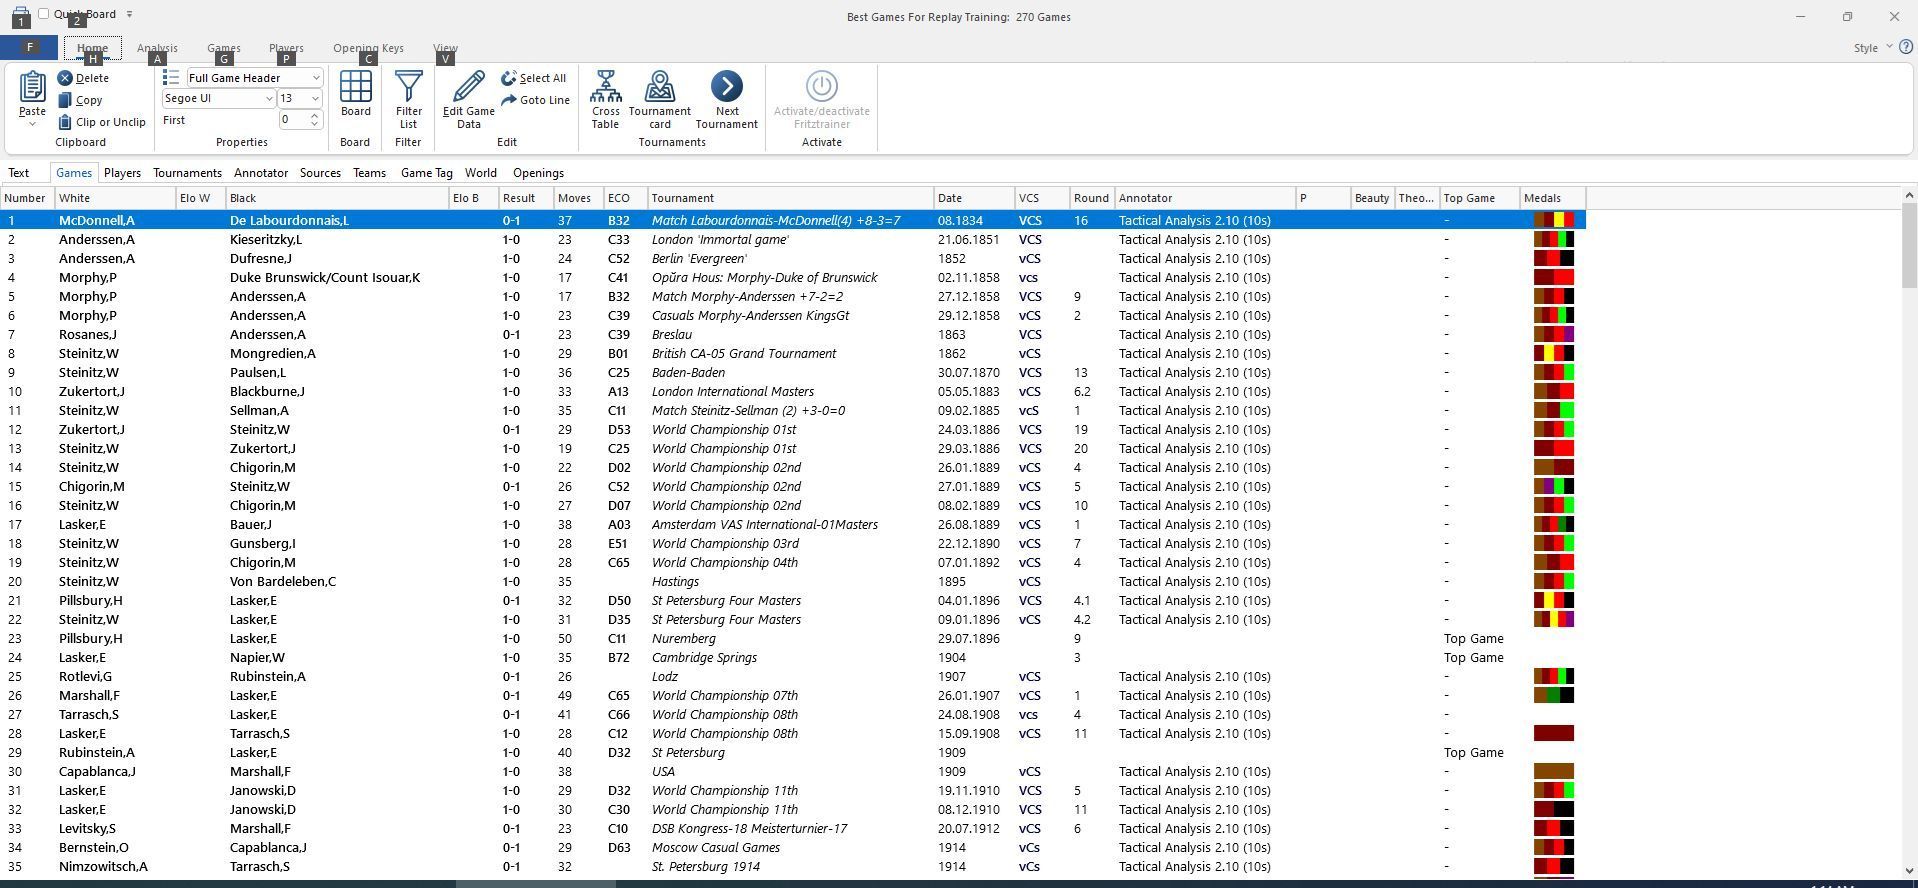Click the Clip or Unclip icon
This screenshot has height=888, width=1918.
click(x=65, y=122)
